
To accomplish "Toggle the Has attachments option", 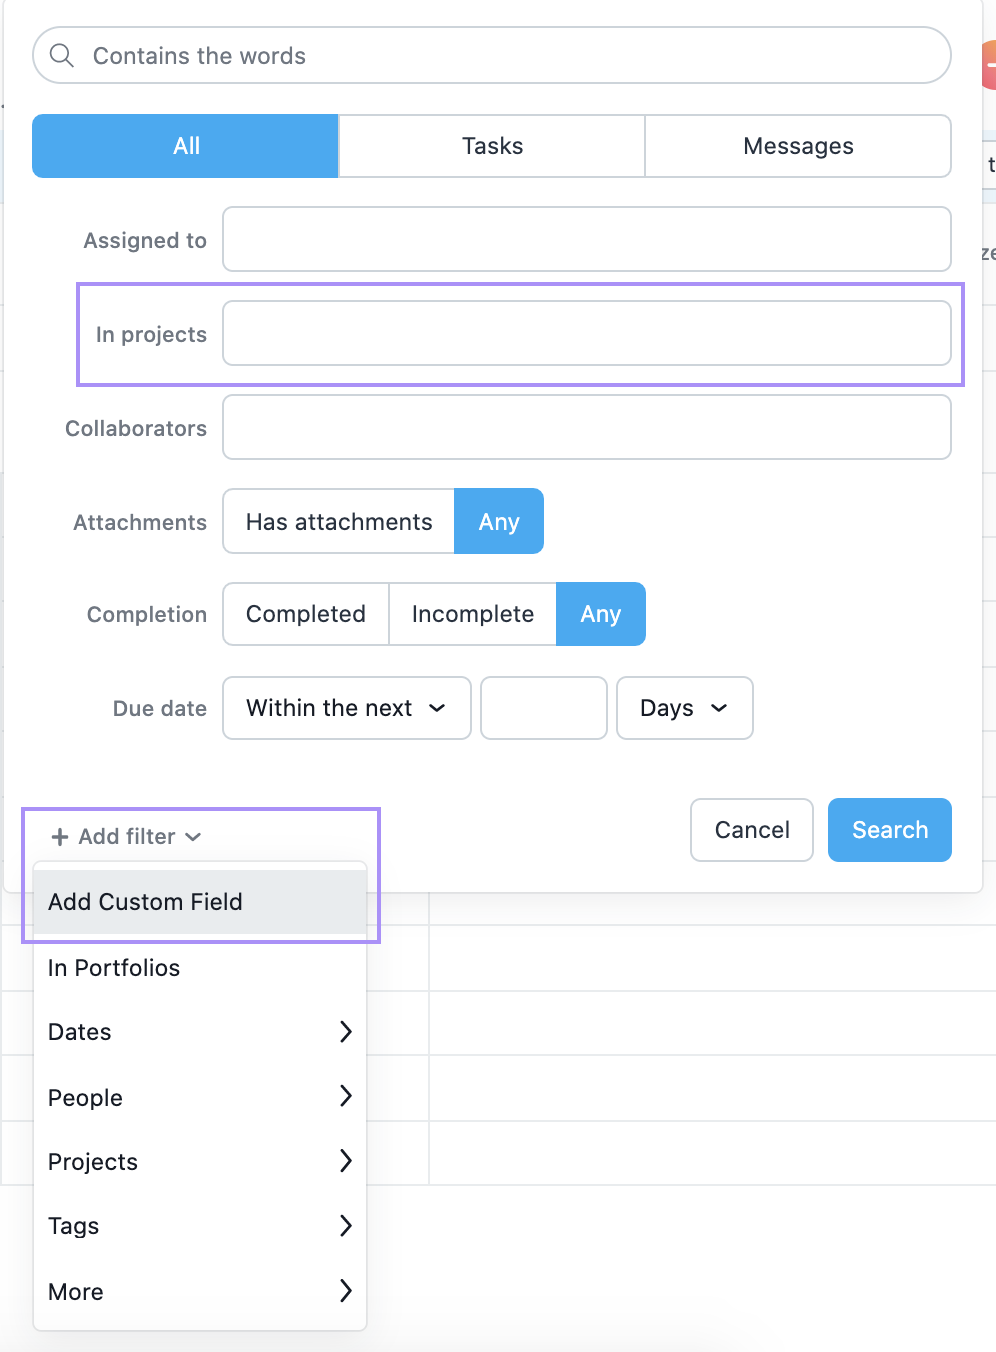I will [339, 522].
